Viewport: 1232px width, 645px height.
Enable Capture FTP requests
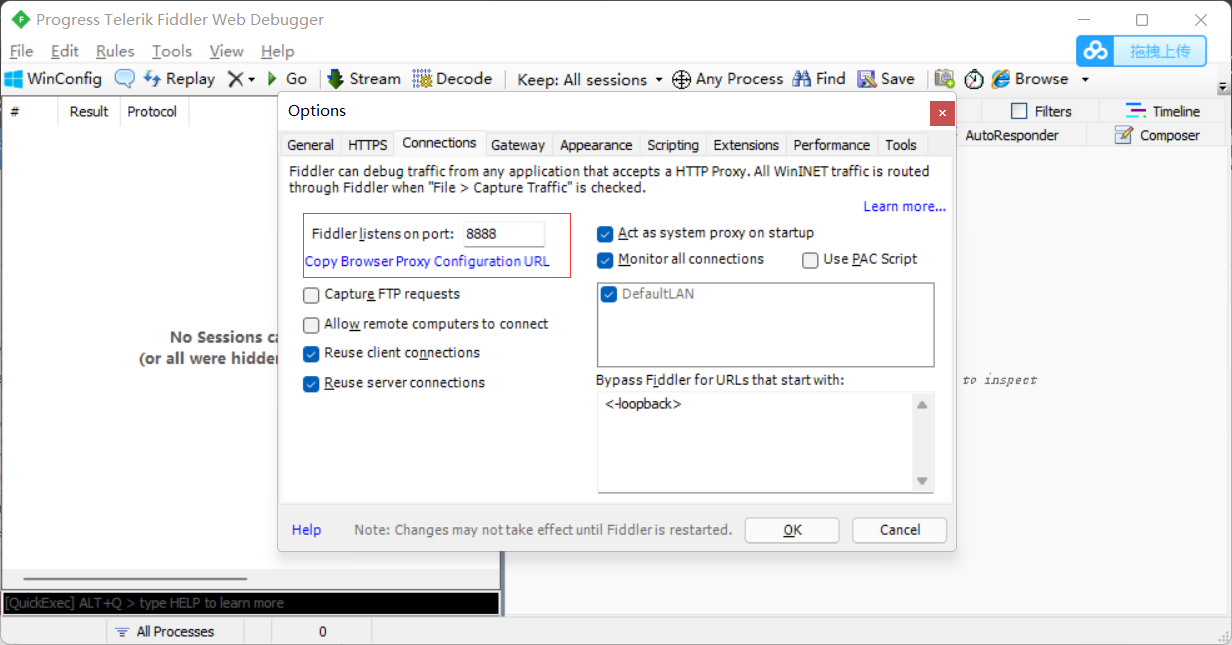311,295
